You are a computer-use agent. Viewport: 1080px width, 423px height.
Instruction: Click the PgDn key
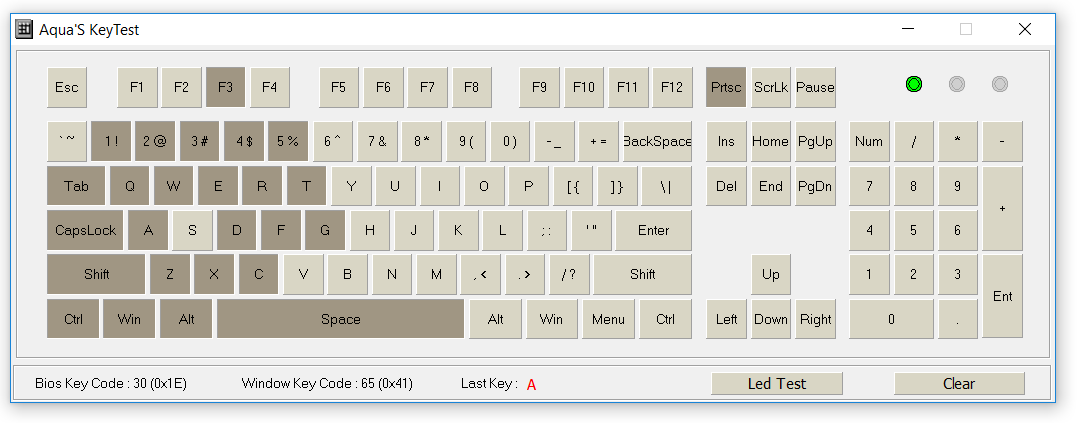[x=815, y=186]
